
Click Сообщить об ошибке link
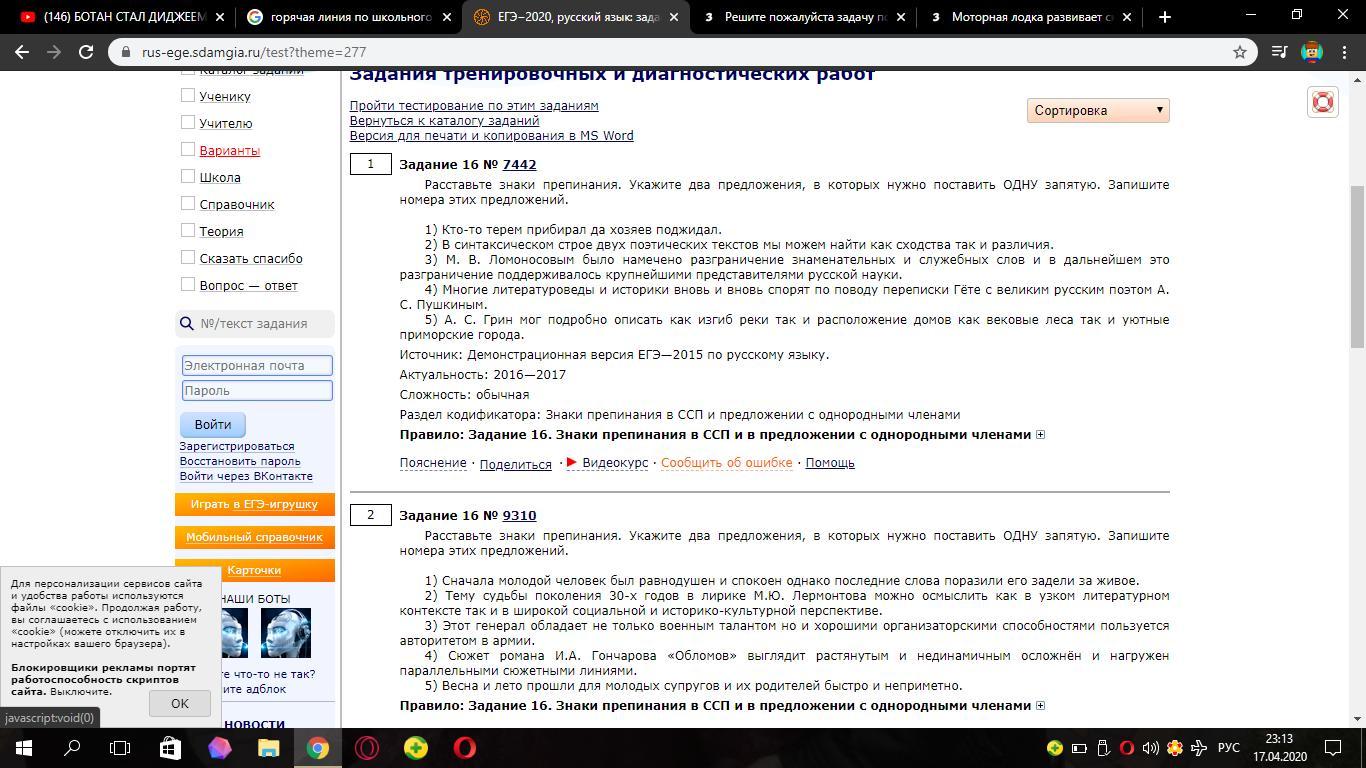coord(726,462)
